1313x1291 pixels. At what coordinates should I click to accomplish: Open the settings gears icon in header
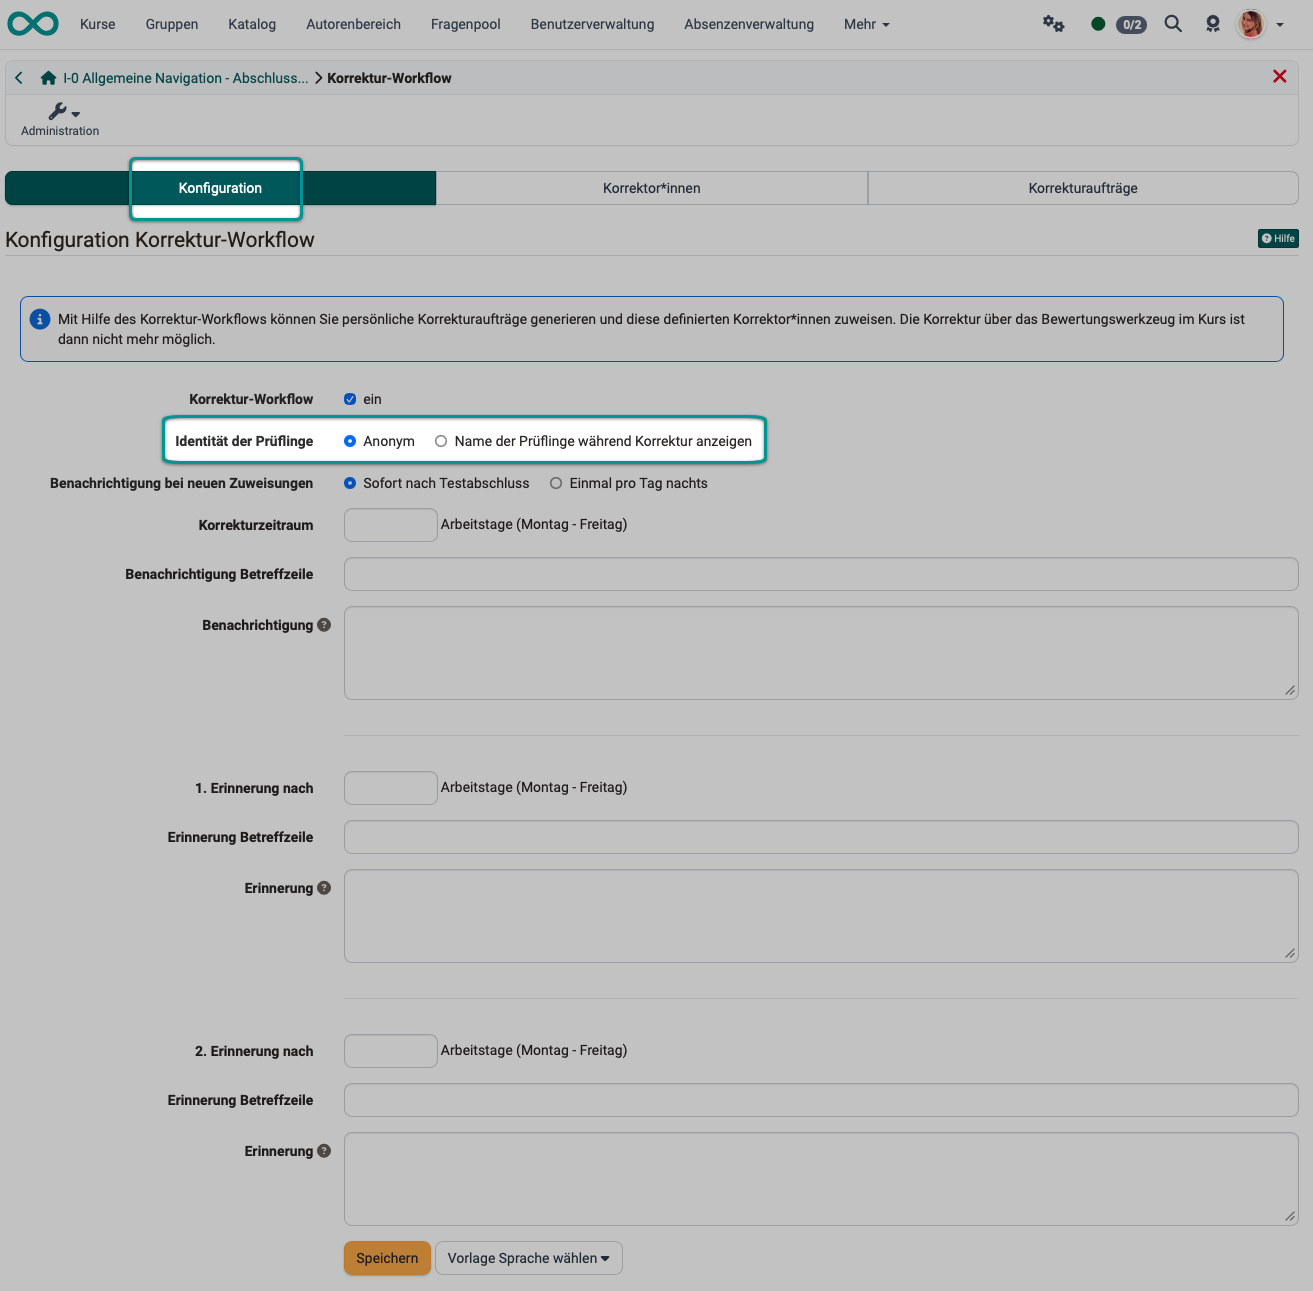[1053, 24]
